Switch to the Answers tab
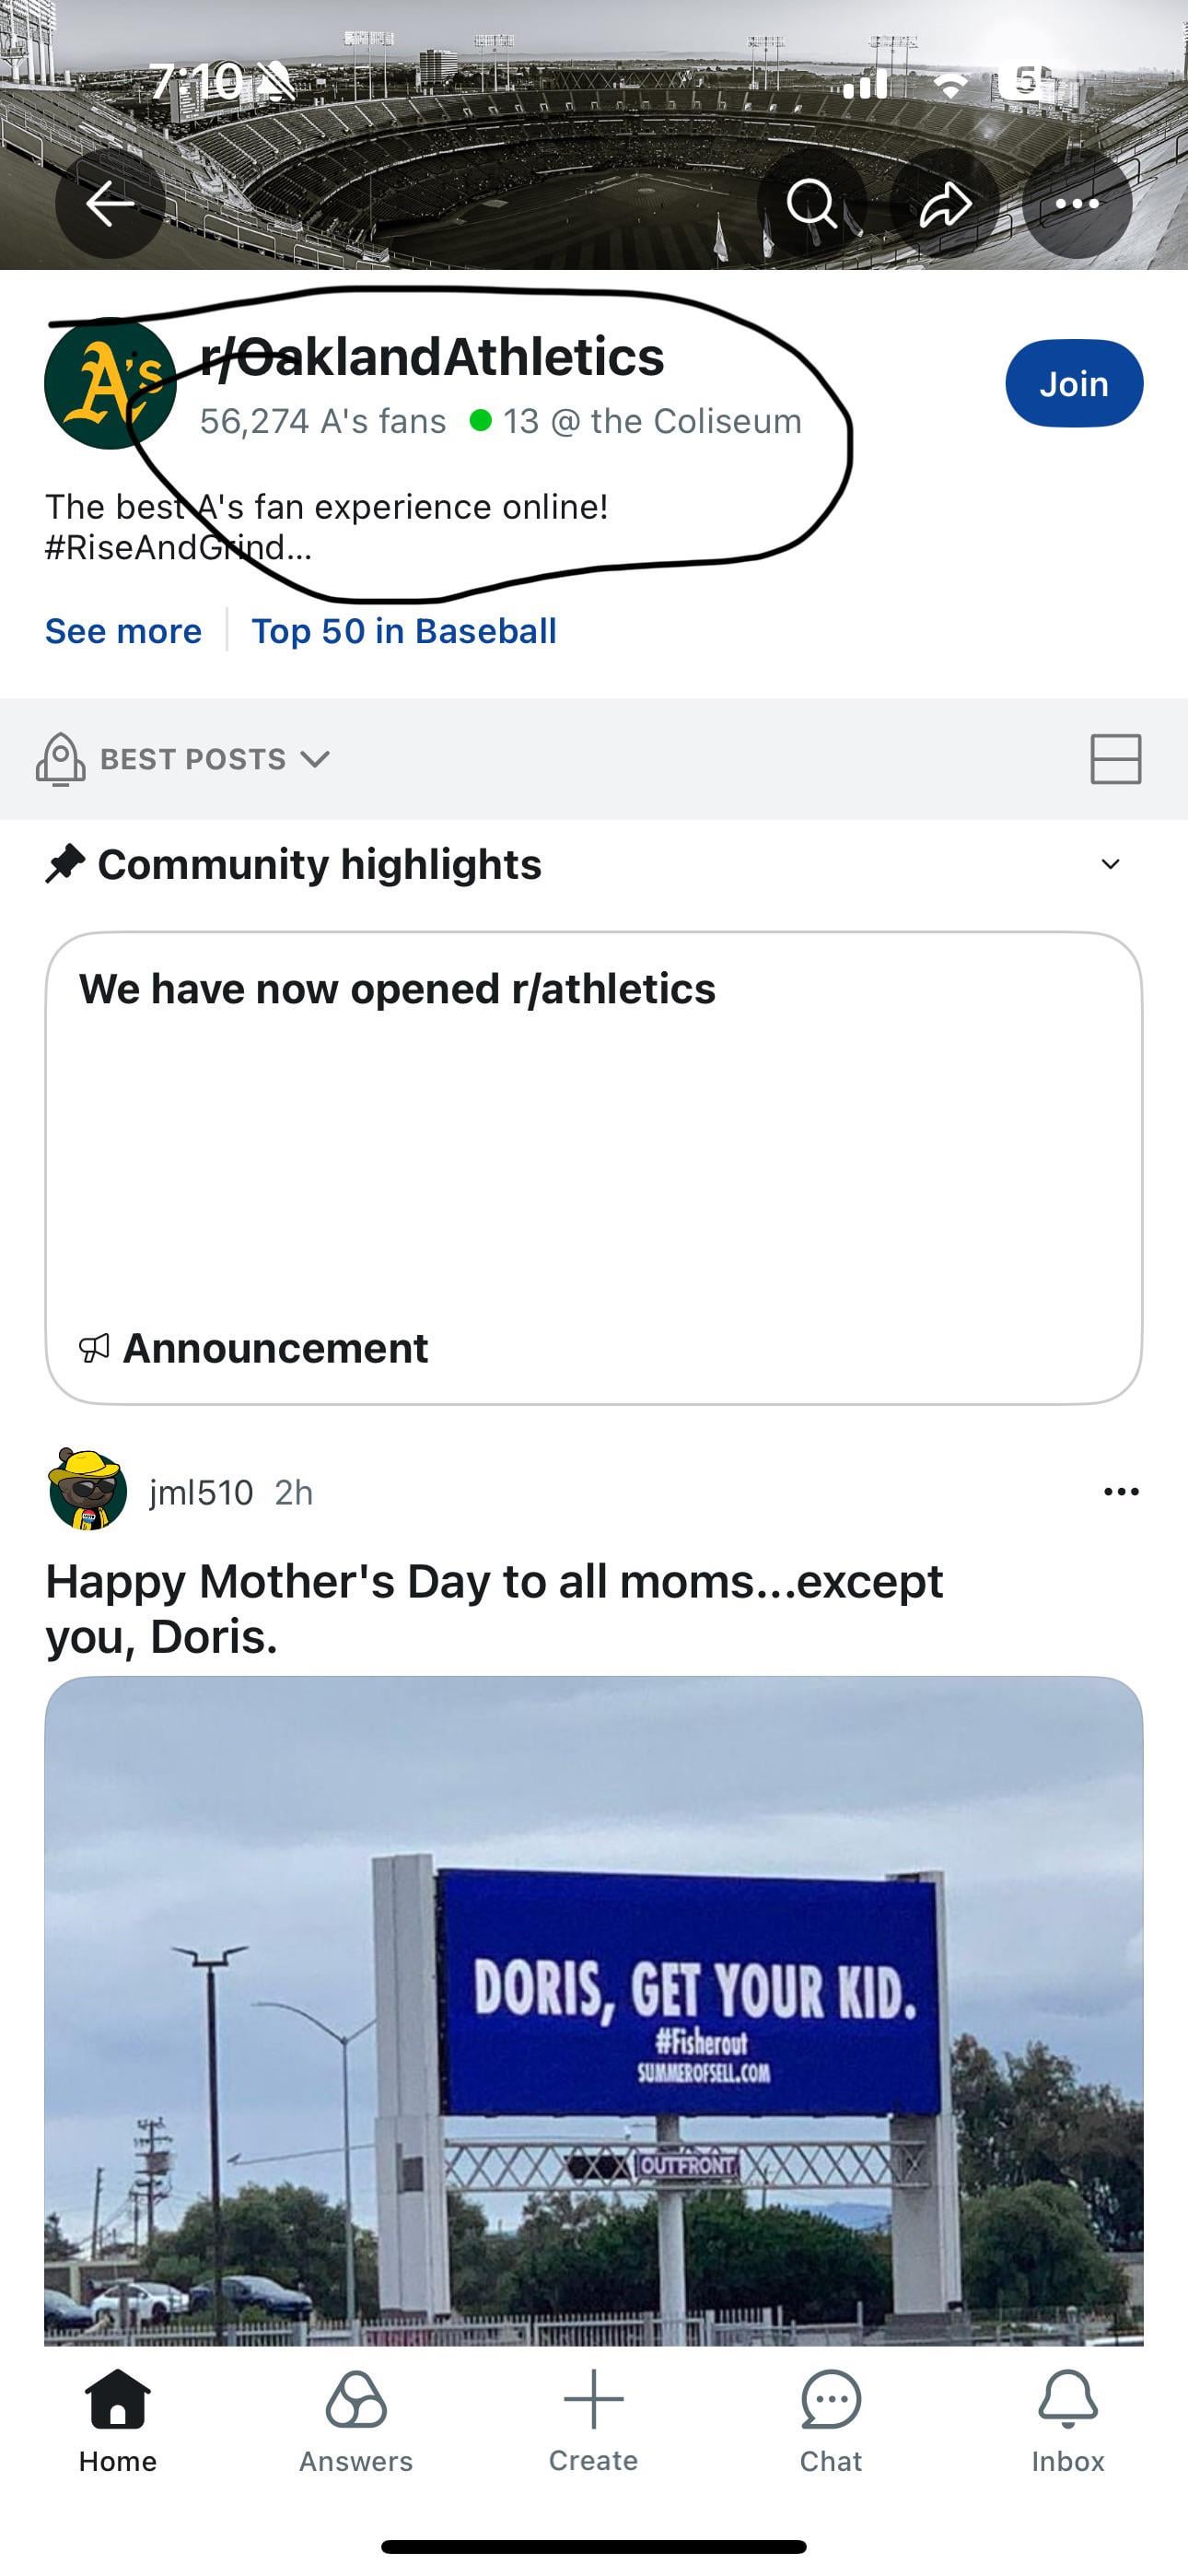This screenshot has height=2576, width=1188. coord(356,2418)
